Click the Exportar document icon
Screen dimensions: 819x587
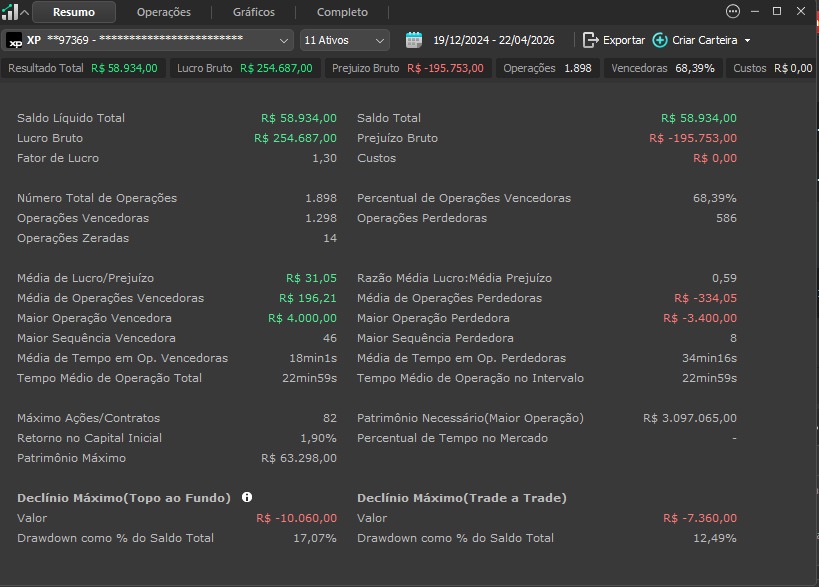click(x=591, y=40)
